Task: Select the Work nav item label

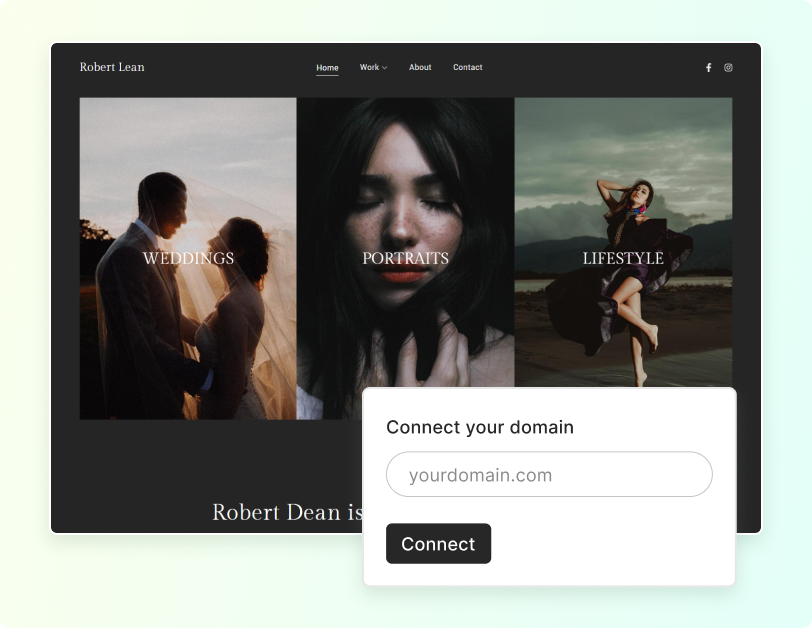Action: point(369,68)
